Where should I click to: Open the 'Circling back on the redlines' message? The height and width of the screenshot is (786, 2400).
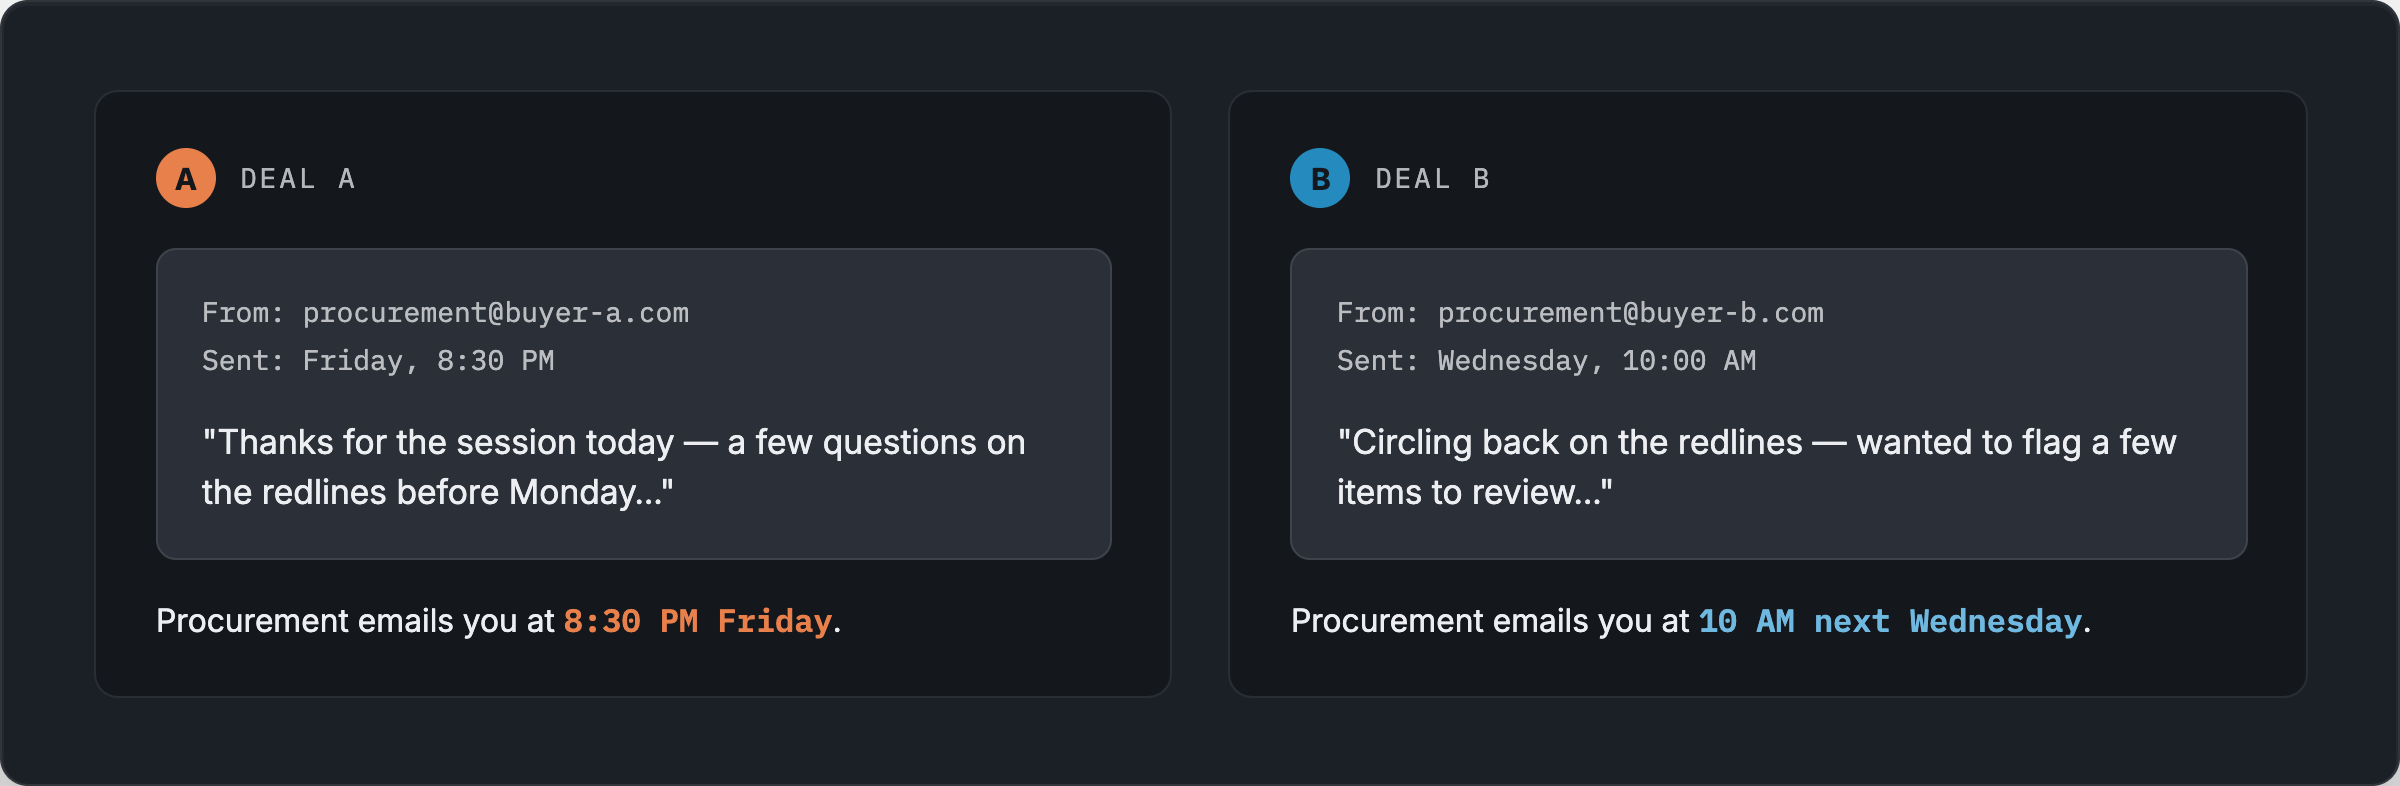pos(1757,467)
